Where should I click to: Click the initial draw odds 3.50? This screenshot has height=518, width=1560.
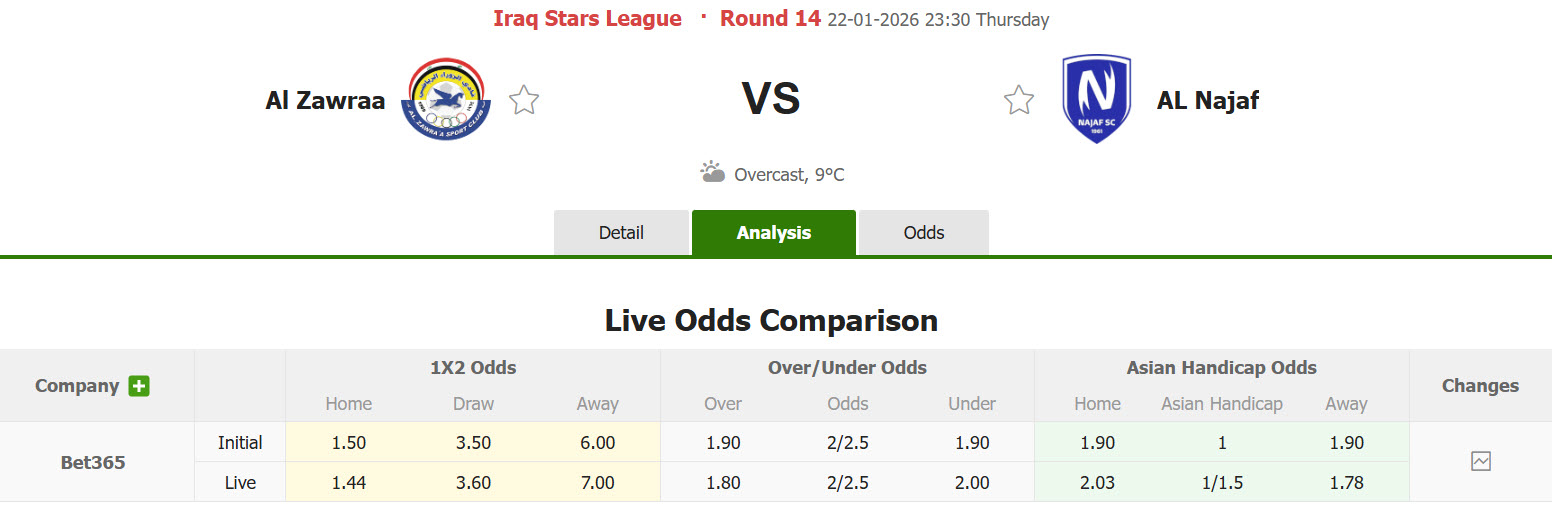473,443
